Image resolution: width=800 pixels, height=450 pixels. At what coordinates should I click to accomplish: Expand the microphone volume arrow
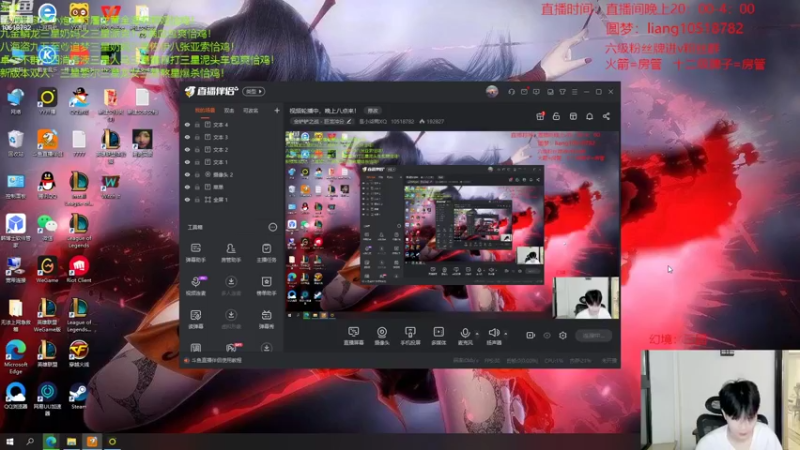pyautogui.click(x=477, y=334)
